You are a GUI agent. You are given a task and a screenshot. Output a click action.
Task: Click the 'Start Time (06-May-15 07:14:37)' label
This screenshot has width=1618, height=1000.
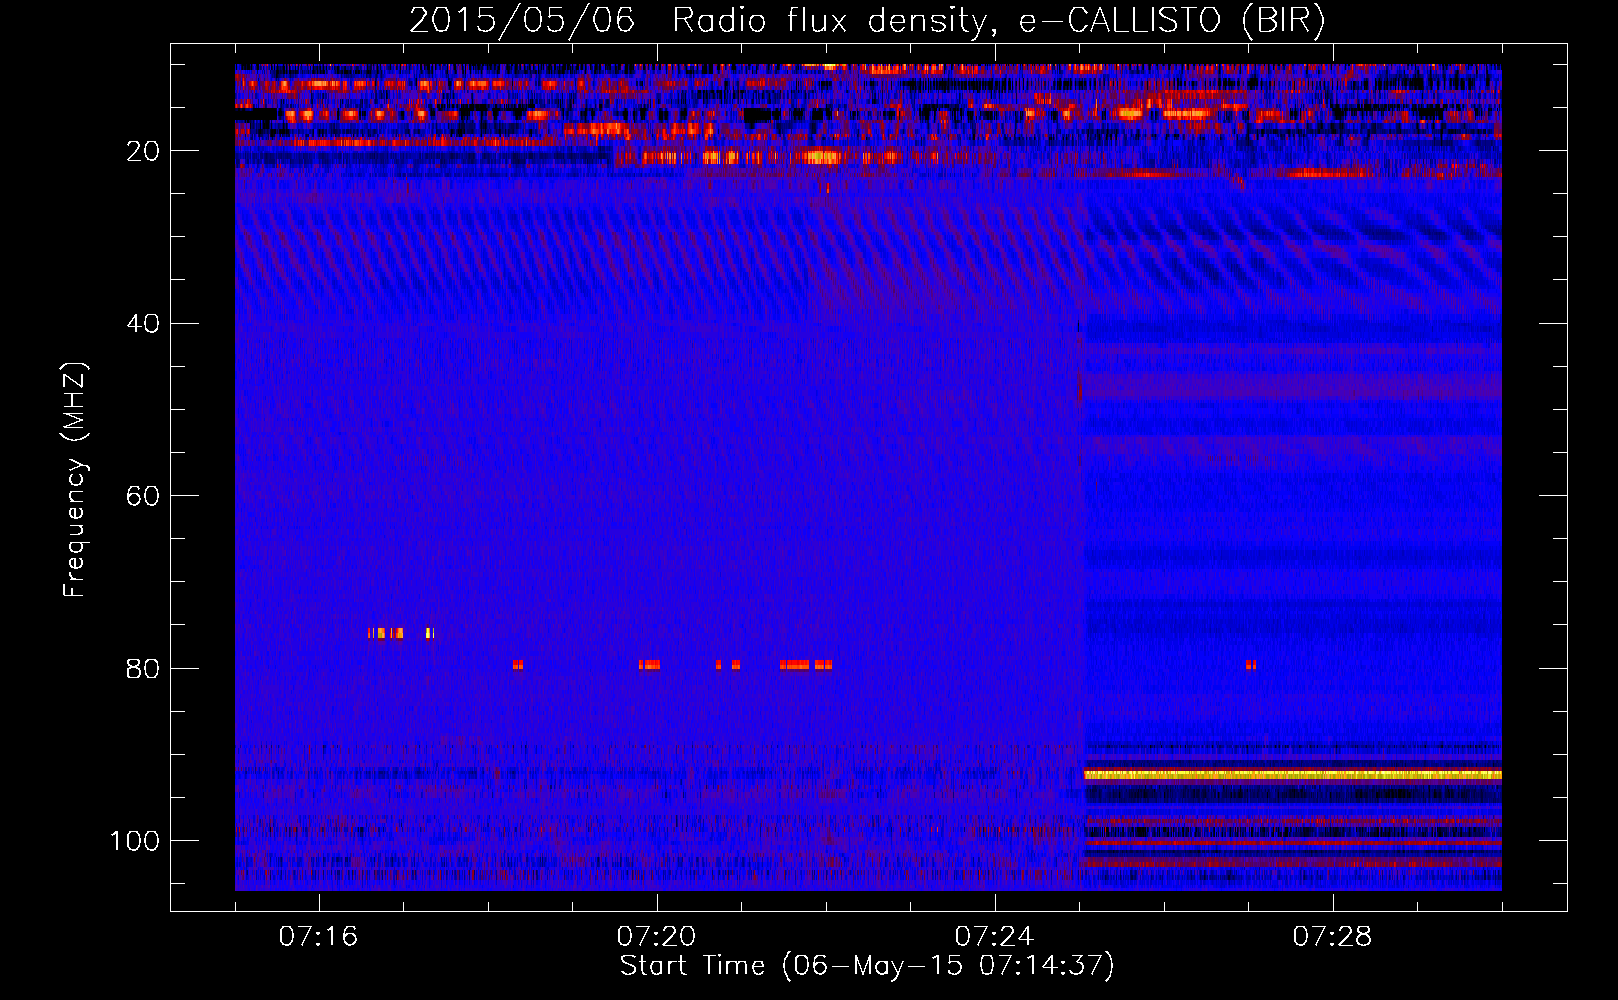[867, 966]
